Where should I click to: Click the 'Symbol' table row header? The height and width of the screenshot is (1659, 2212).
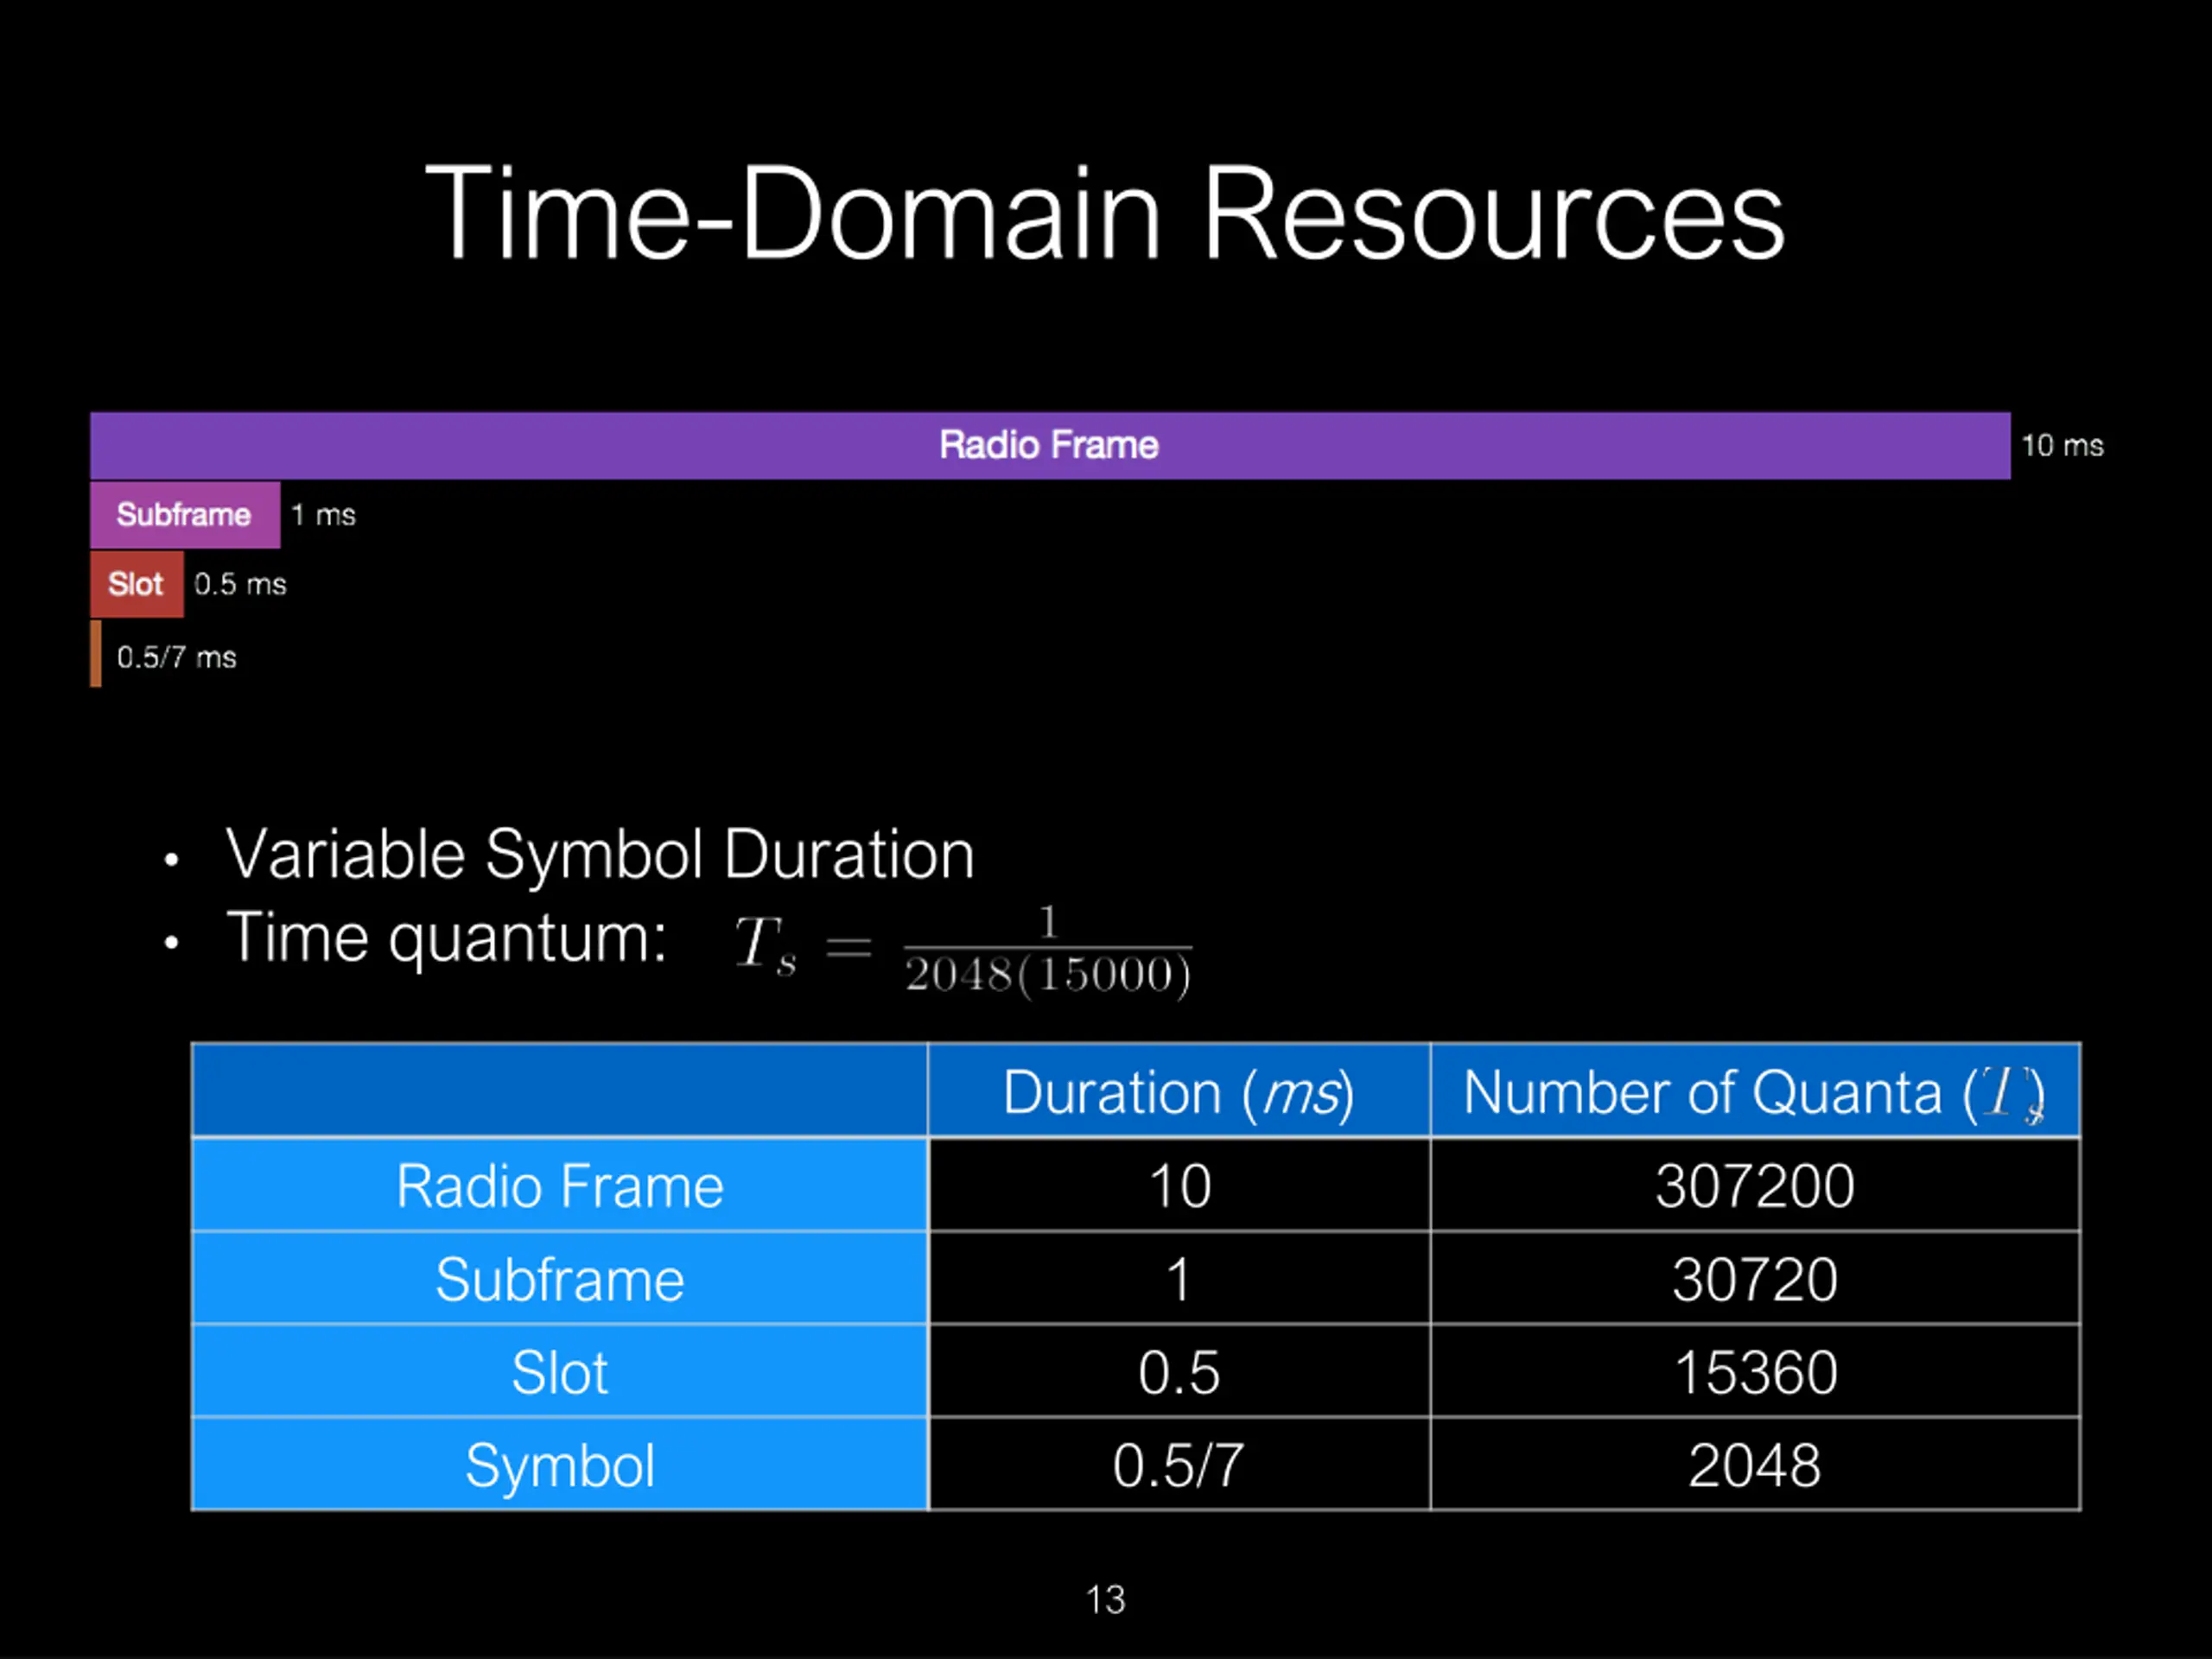(560, 1464)
